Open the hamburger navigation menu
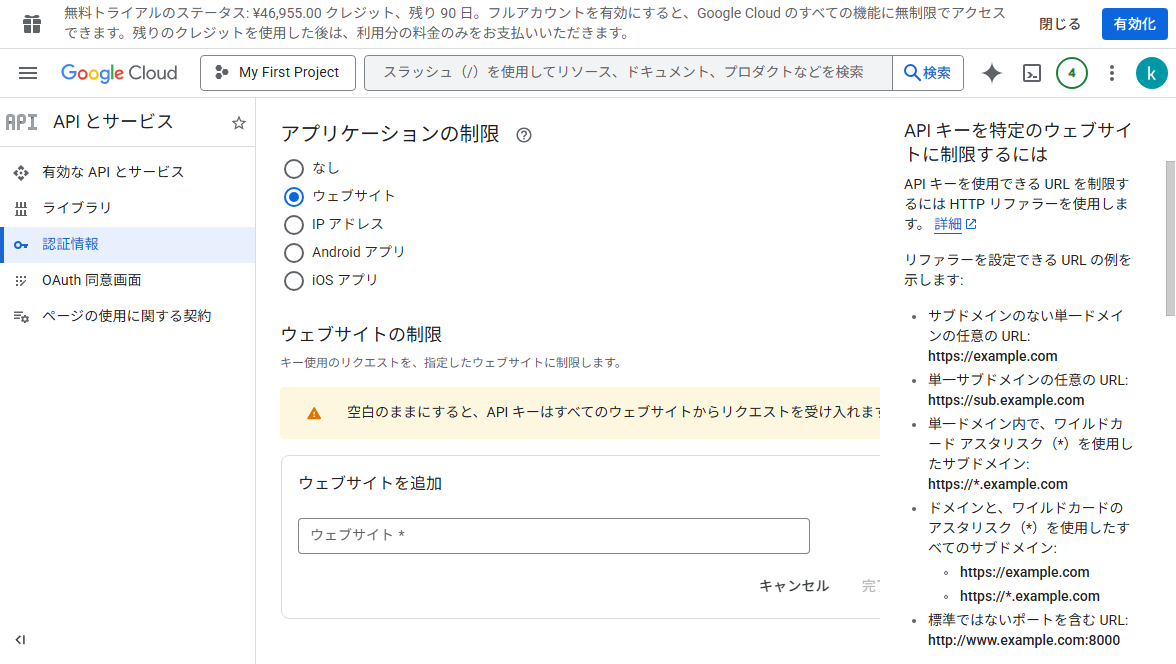 [28, 73]
